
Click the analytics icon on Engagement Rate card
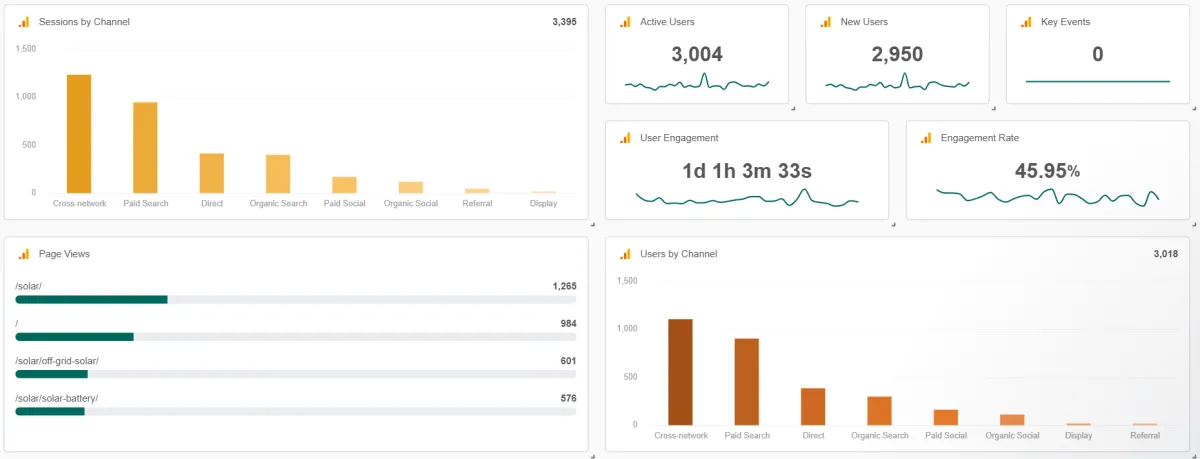pyautogui.click(x=926, y=138)
